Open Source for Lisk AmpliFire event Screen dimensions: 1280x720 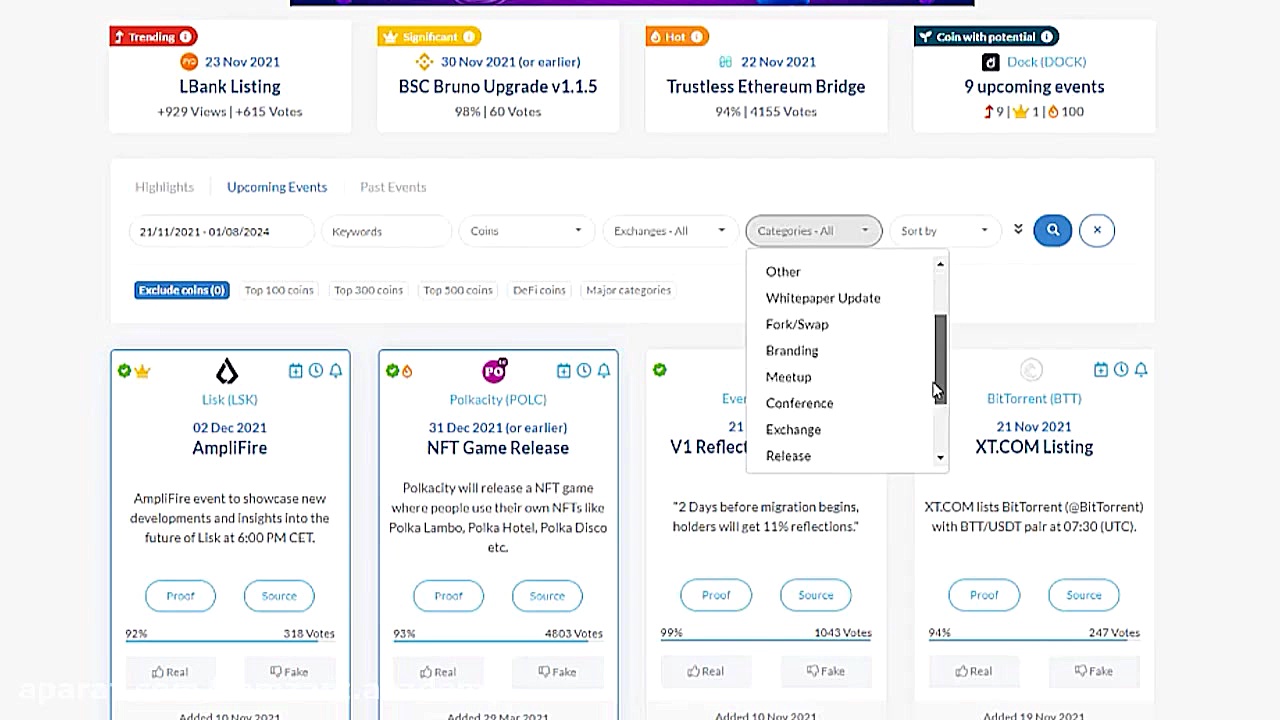coord(279,596)
